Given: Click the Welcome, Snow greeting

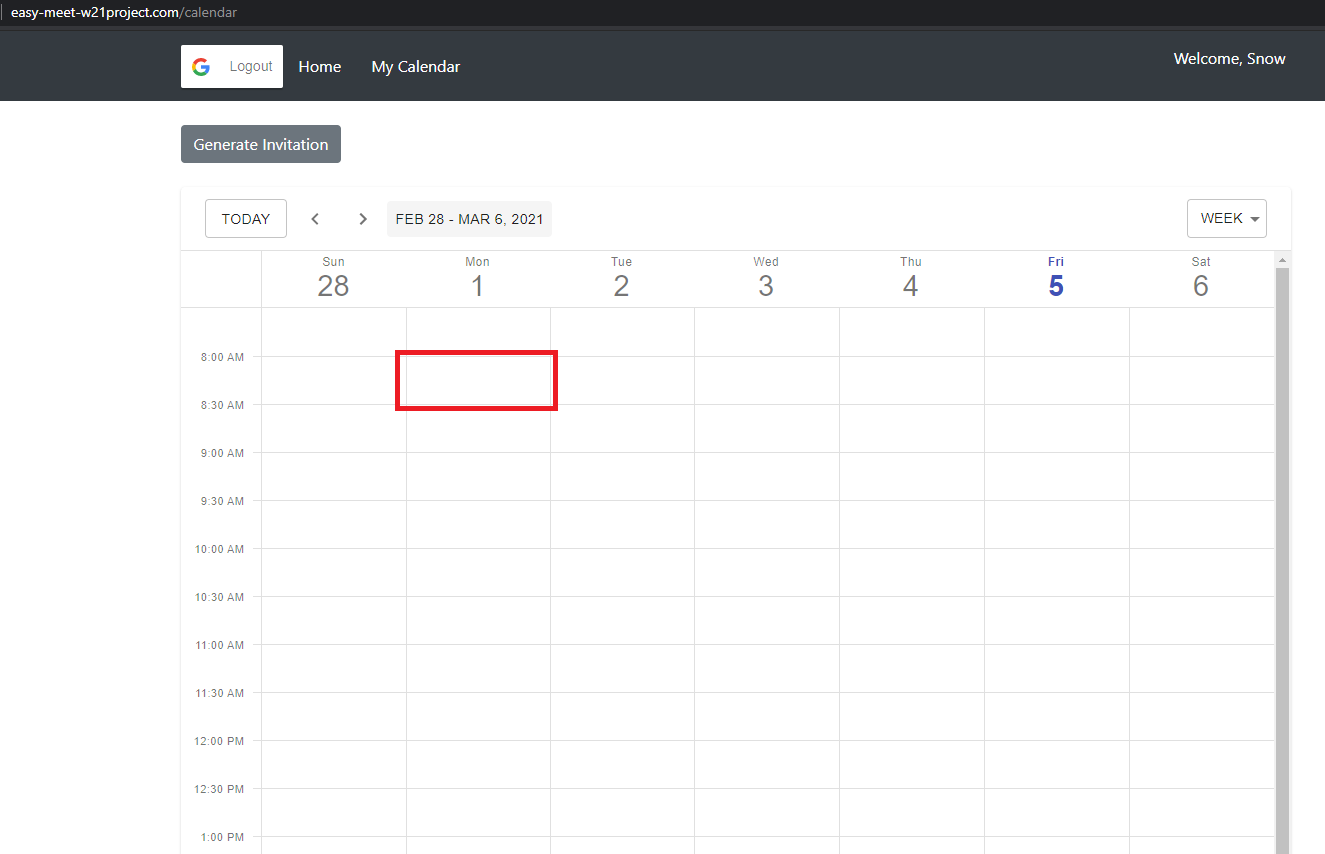Looking at the screenshot, I should pyautogui.click(x=1229, y=58).
